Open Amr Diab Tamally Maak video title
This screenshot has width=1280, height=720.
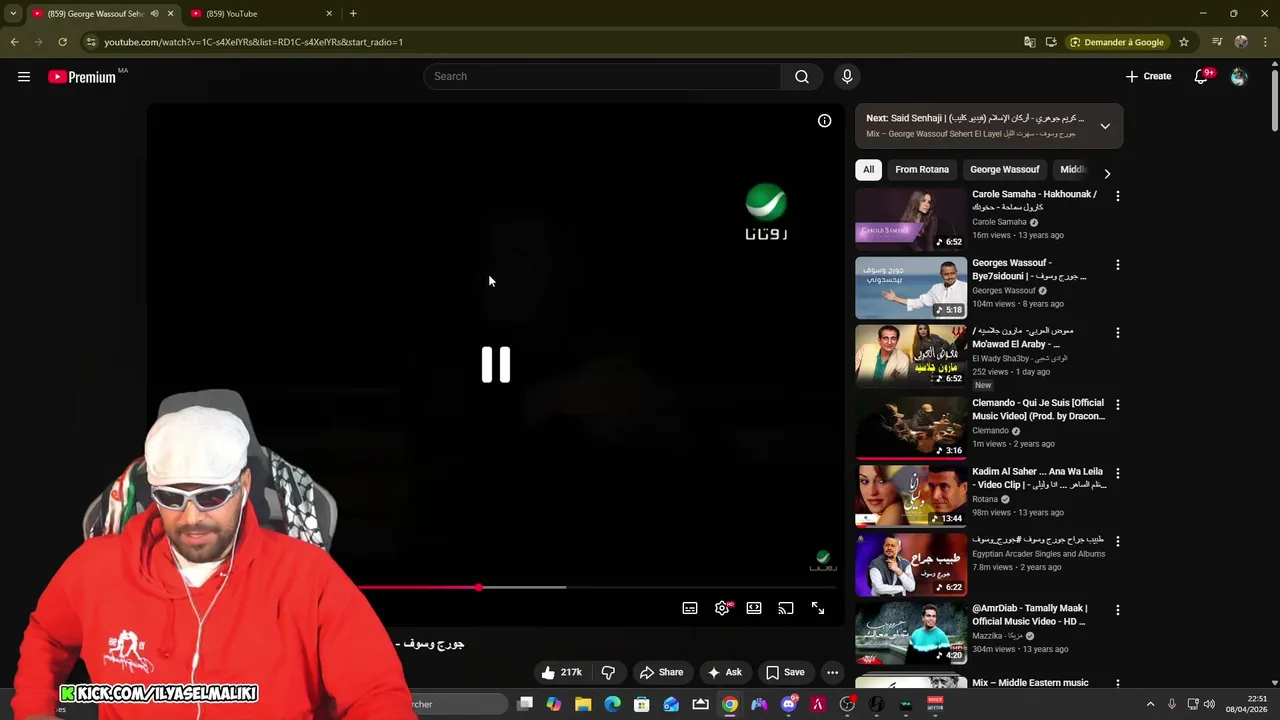(x=1029, y=615)
